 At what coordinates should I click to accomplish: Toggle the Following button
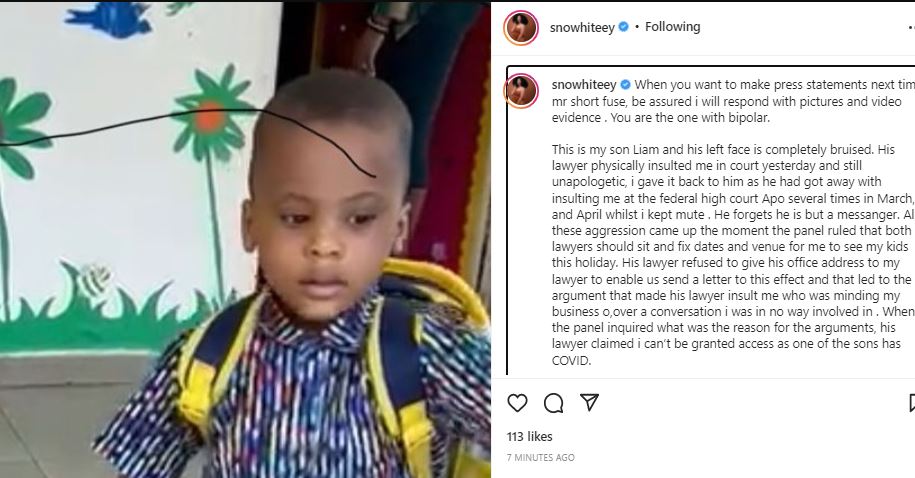[x=672, y=27]
